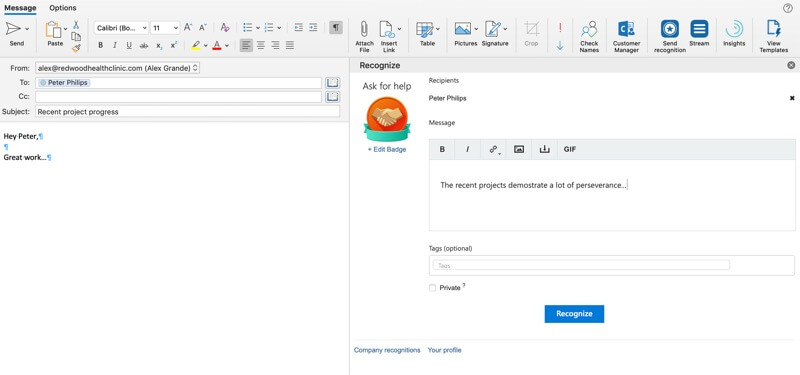Center align the text
This screenshot has height=375, width=800.
coord(261,45)
